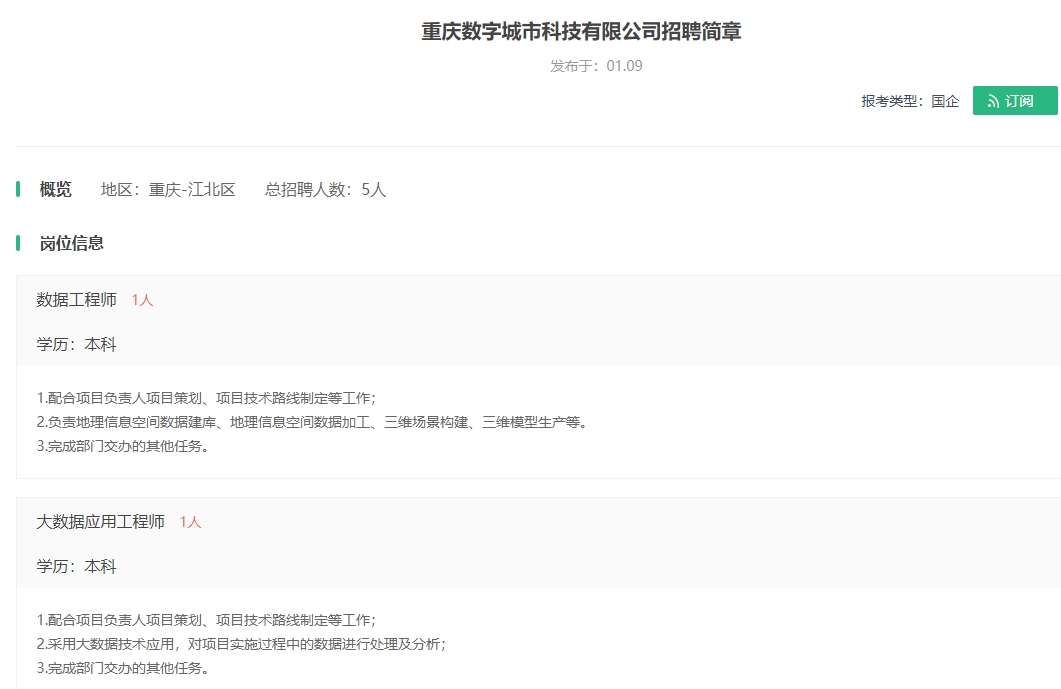Click the 大数据应用工程师 job title

(101, 522)
